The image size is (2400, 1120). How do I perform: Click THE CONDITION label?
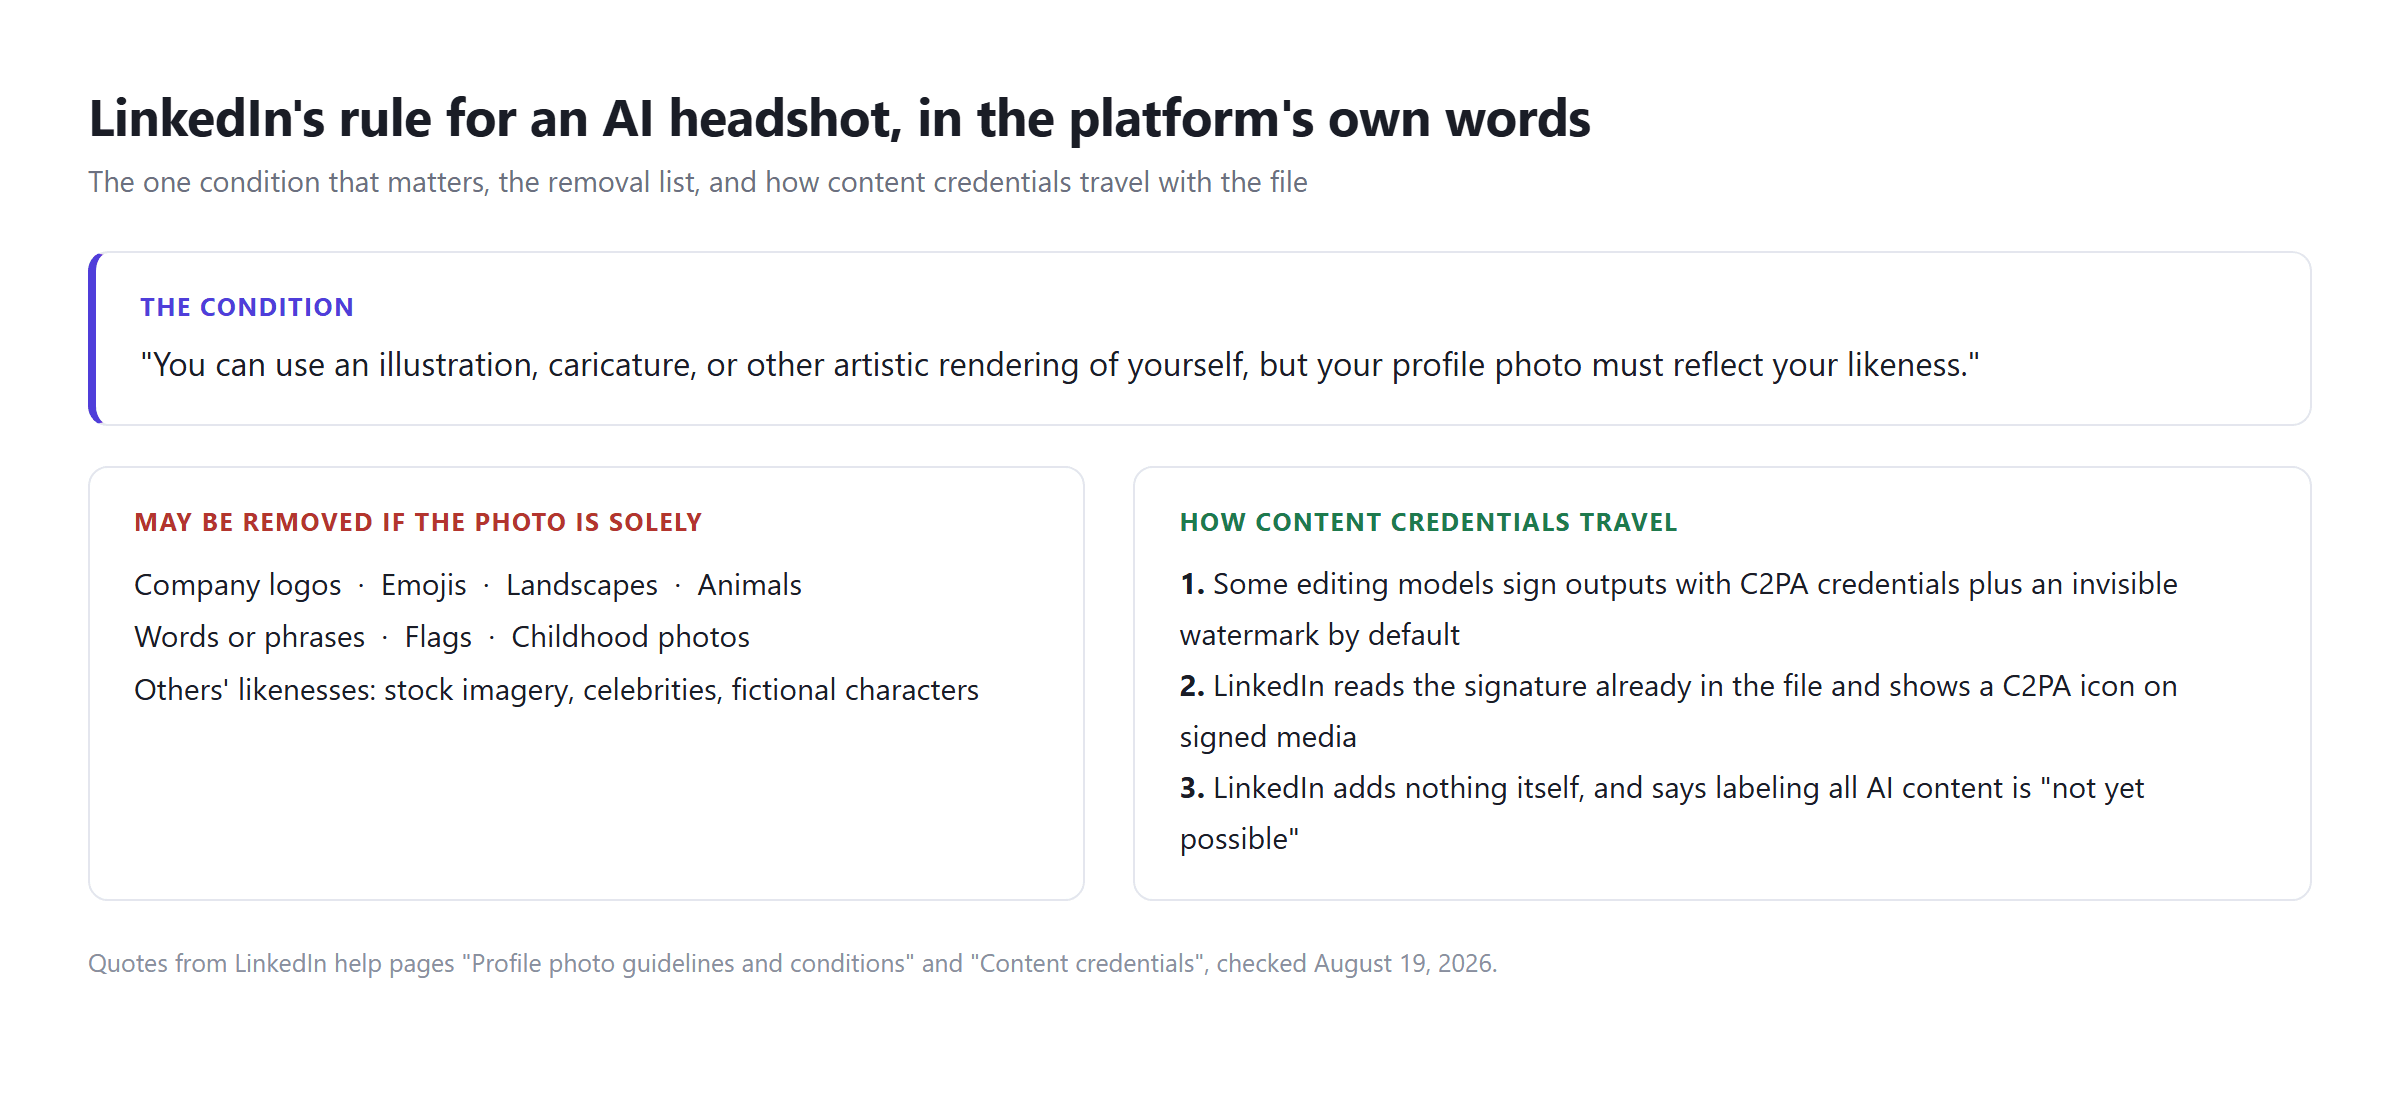click(247, 307)
